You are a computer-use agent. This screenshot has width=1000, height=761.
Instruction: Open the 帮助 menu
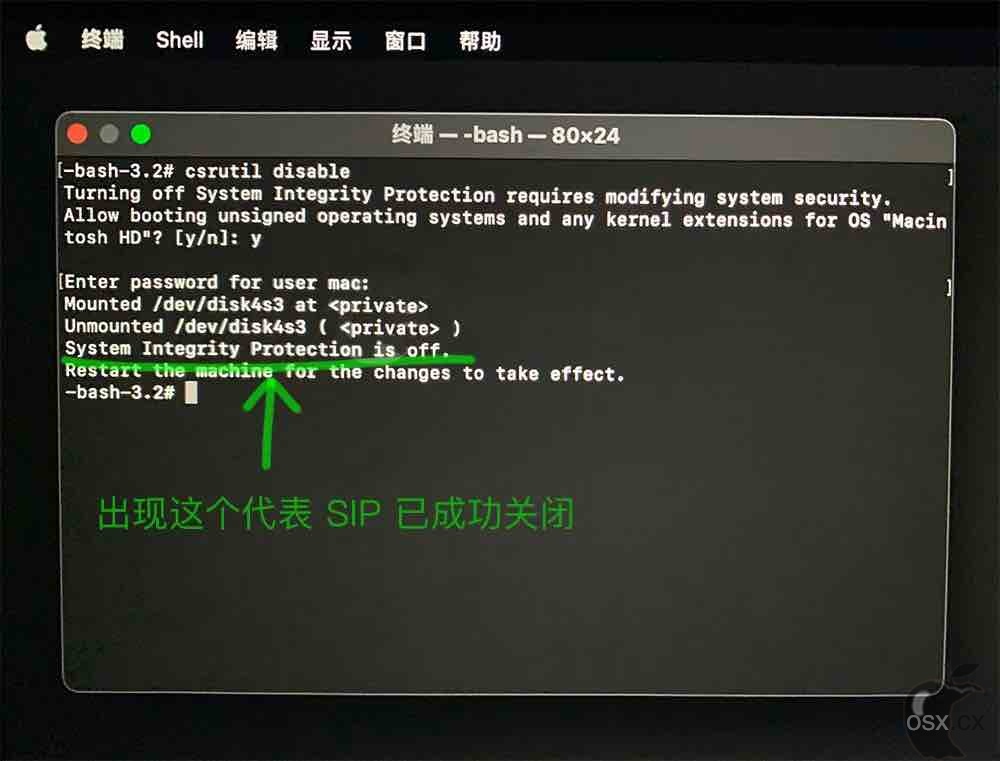click(x=480, y=41)
